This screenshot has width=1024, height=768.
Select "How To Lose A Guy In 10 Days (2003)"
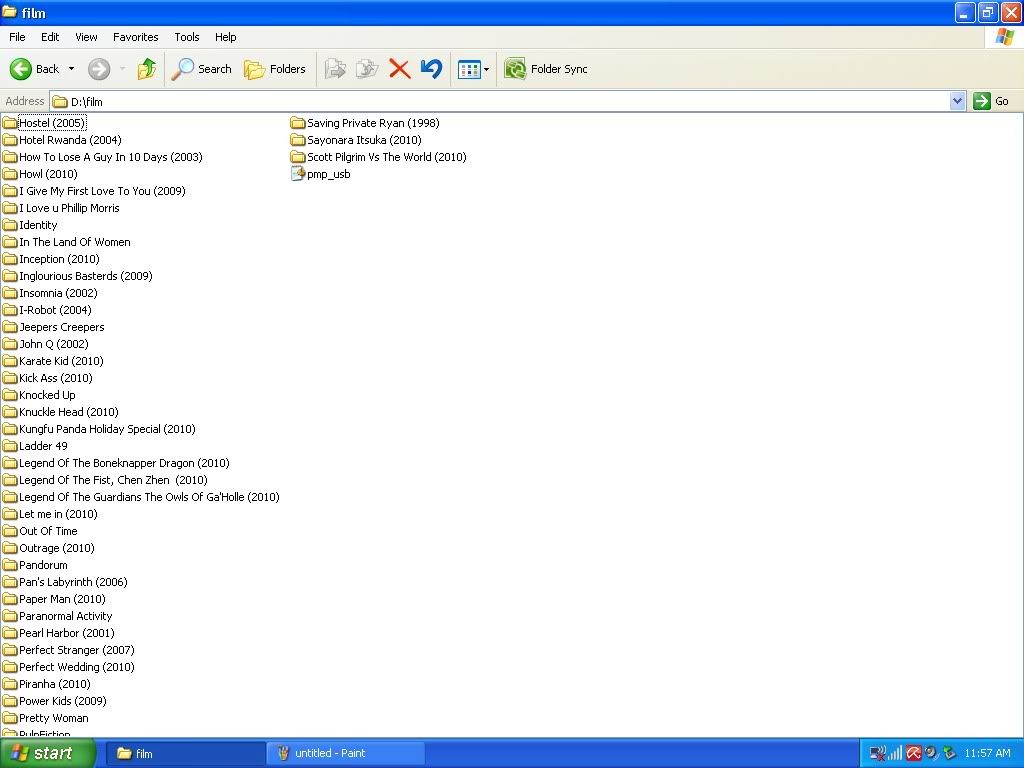[x=110, y=157]
